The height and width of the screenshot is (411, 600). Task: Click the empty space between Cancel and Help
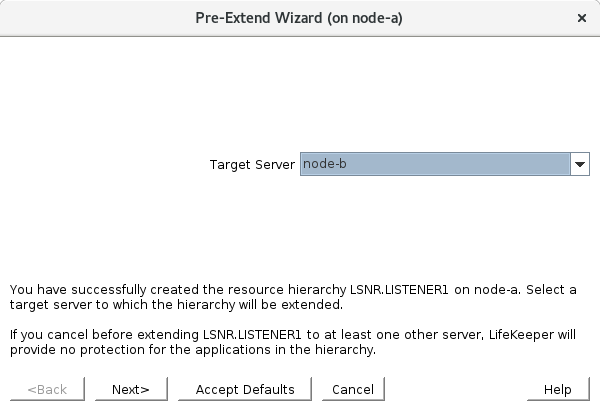(x=460, y=389)
